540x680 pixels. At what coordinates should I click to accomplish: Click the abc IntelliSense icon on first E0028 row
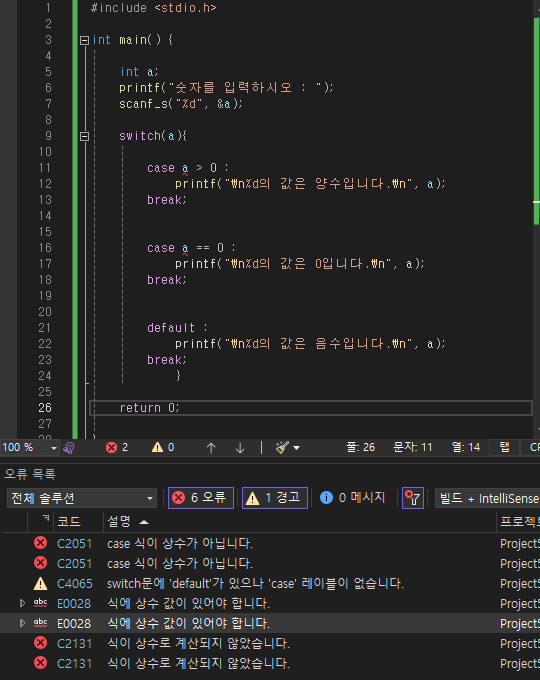pyautogui.click(x=40, y=603)
